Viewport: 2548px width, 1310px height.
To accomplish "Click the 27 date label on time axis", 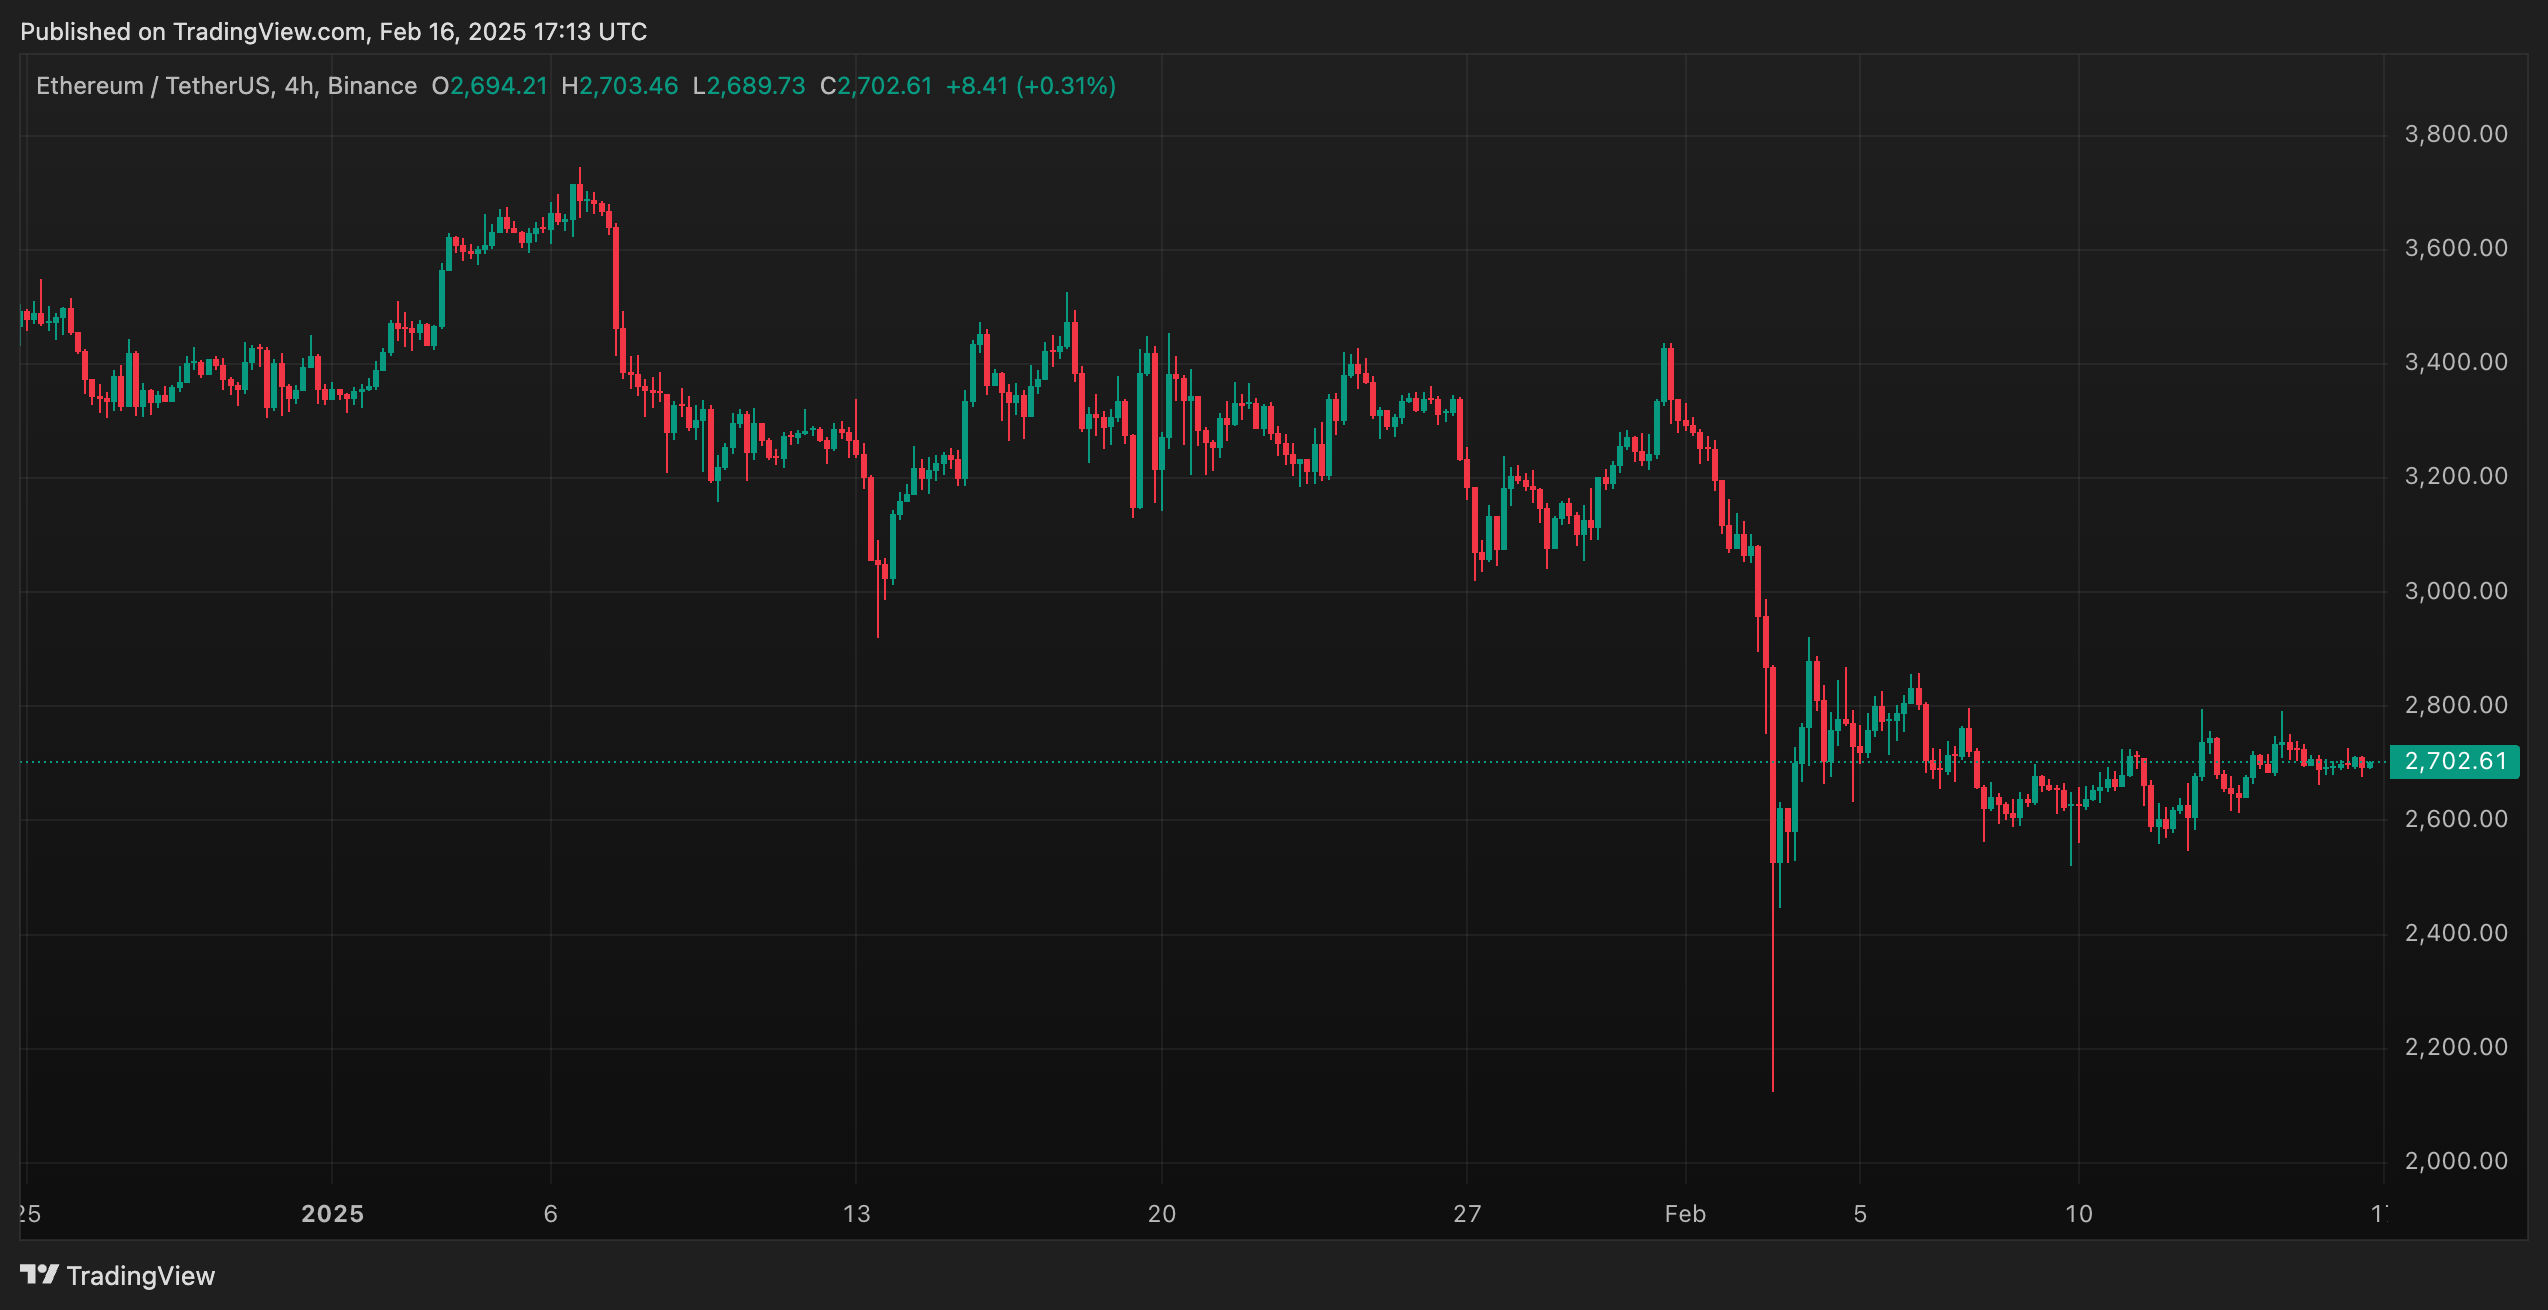I will click(x=1467, y=1214).
